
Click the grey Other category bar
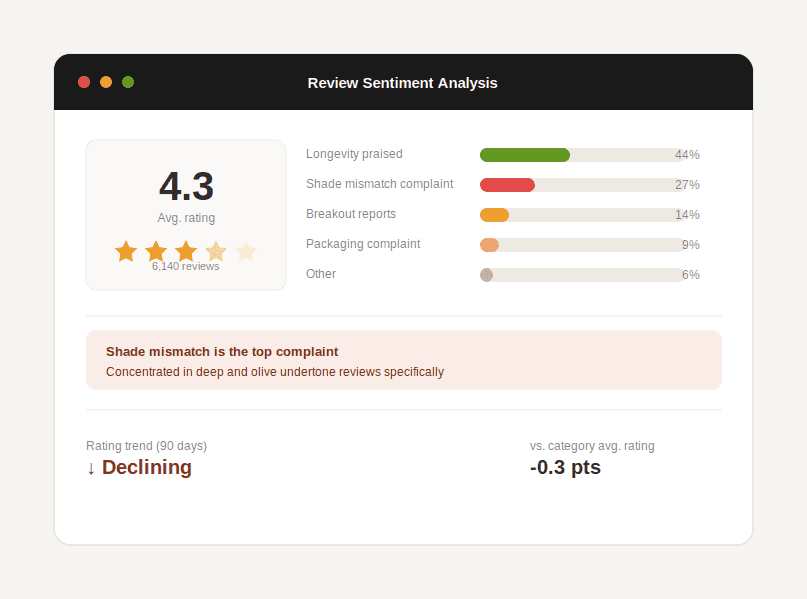pyautogui.click(x=486, y=275)
